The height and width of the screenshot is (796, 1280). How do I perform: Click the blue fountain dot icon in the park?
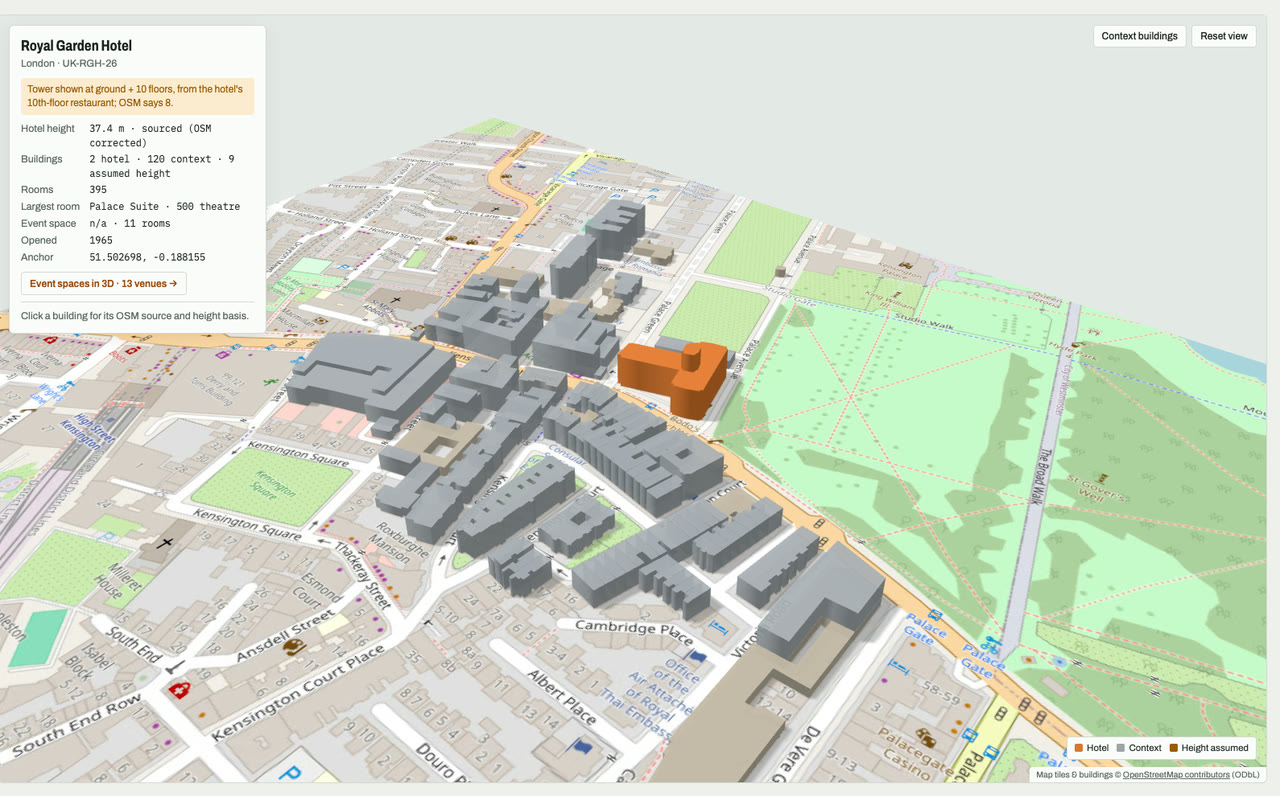coord(1059,661)
